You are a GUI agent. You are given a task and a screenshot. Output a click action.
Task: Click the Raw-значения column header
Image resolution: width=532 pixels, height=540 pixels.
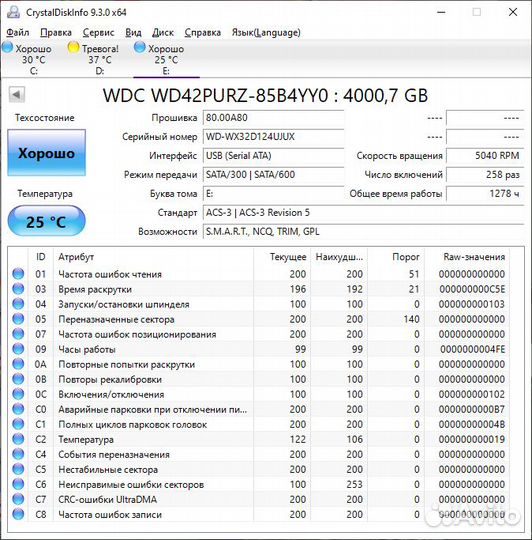(467, 257)
